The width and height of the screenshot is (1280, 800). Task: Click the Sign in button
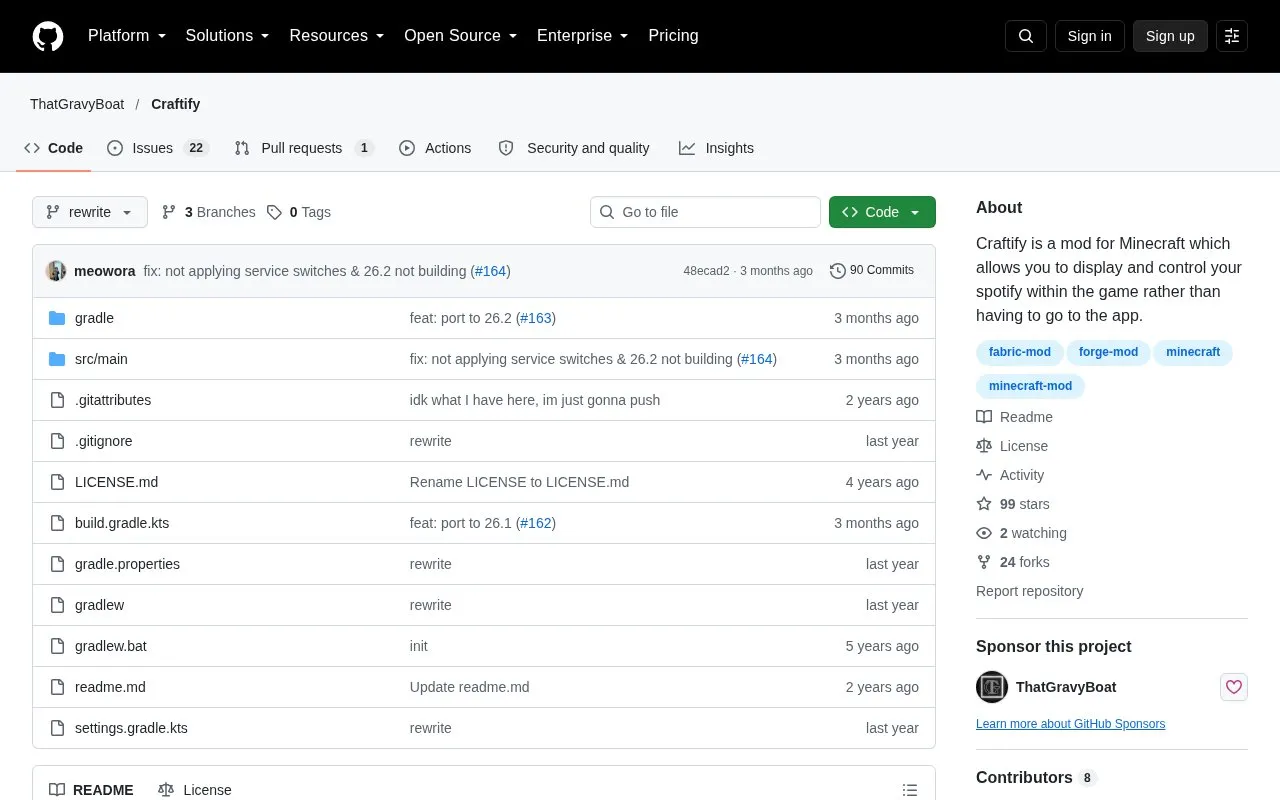point(1089,36)
